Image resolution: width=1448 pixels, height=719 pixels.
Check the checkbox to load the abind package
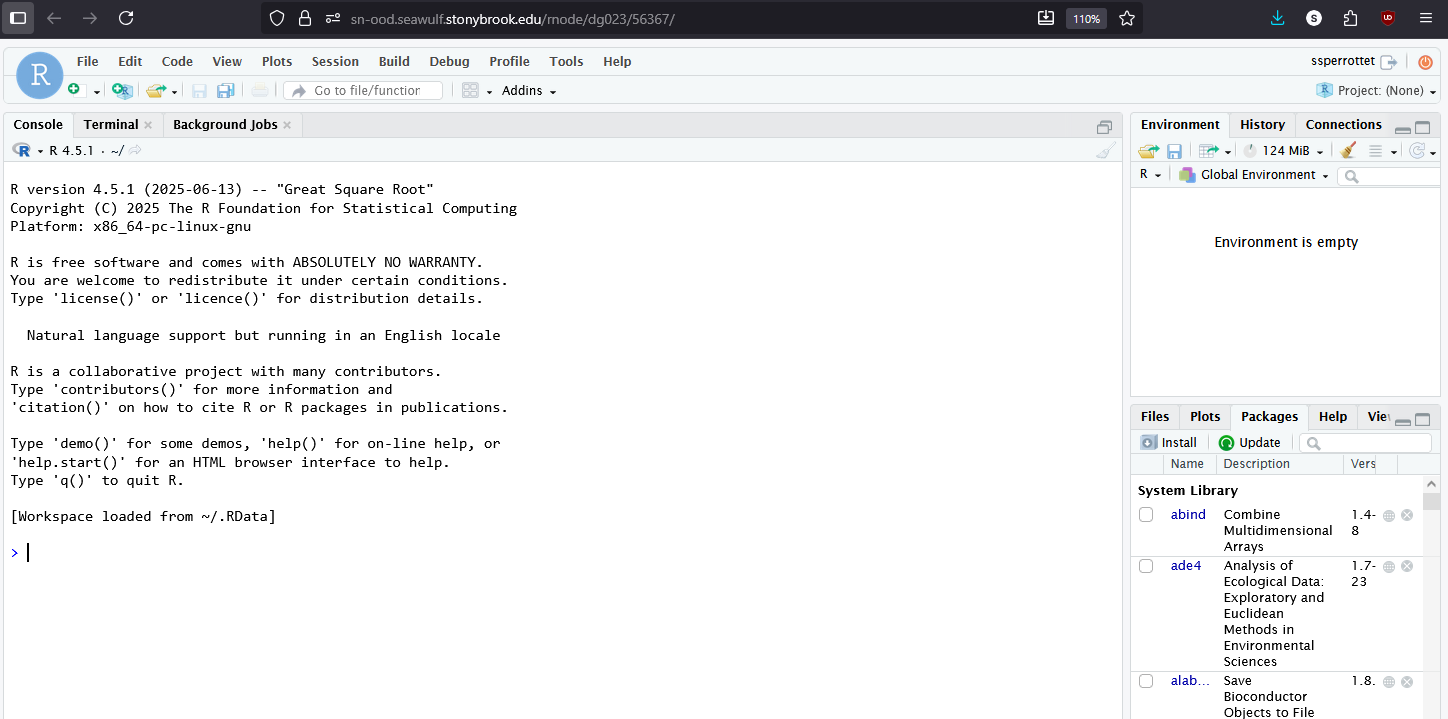pyautogui.click(x=1145, y=514)
